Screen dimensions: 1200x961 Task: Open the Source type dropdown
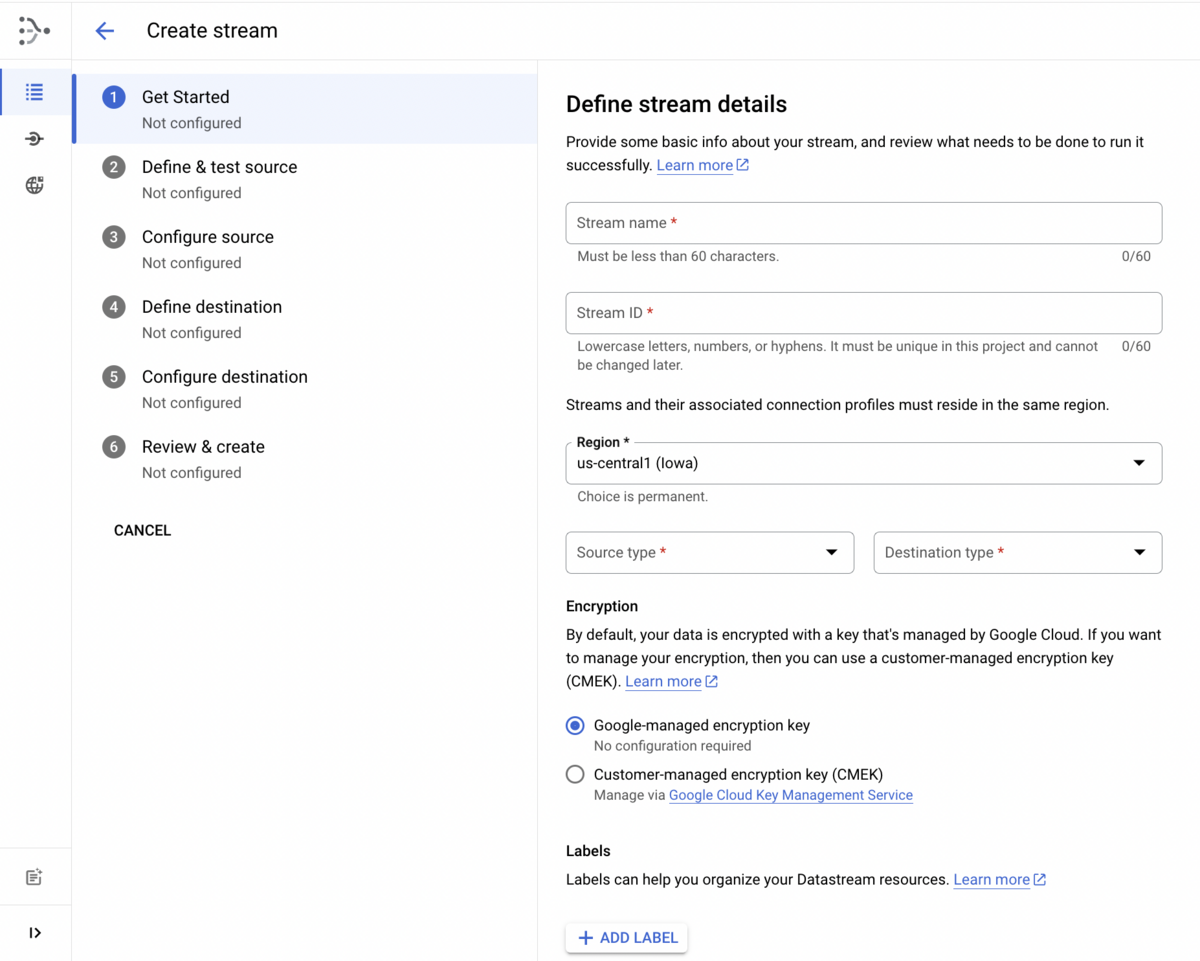[710, 552]
